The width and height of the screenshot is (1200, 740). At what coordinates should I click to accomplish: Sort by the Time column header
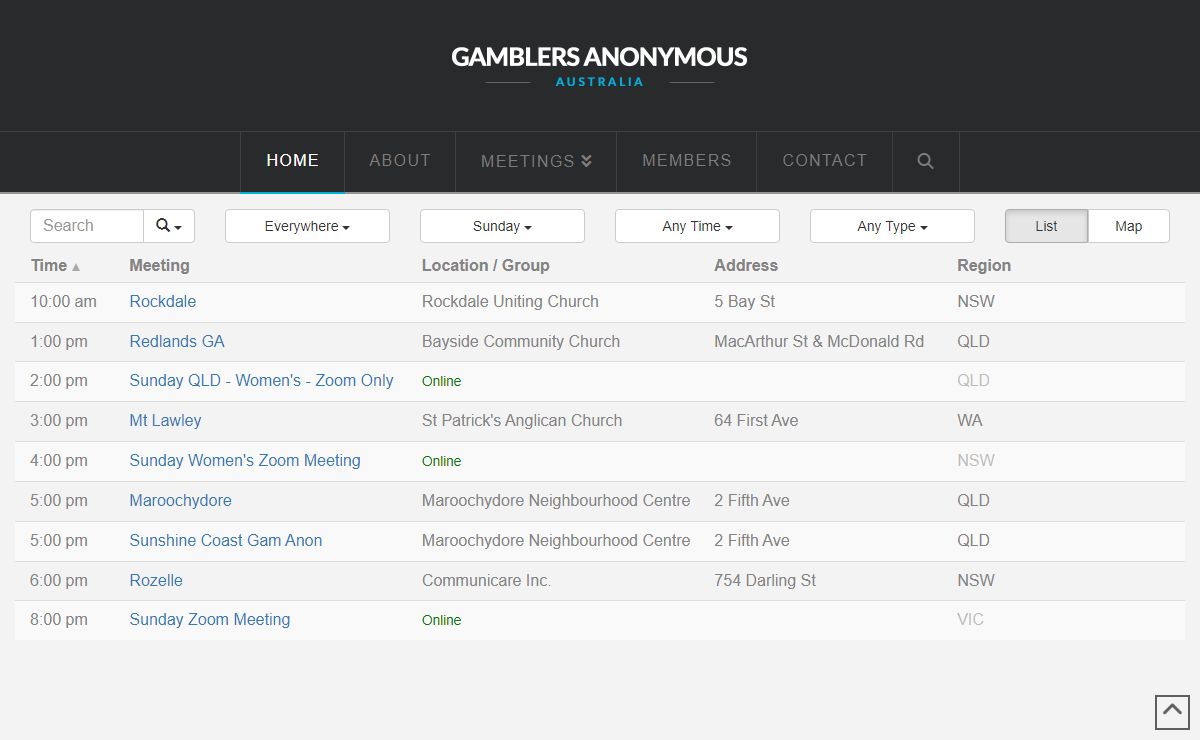point(56,265)
